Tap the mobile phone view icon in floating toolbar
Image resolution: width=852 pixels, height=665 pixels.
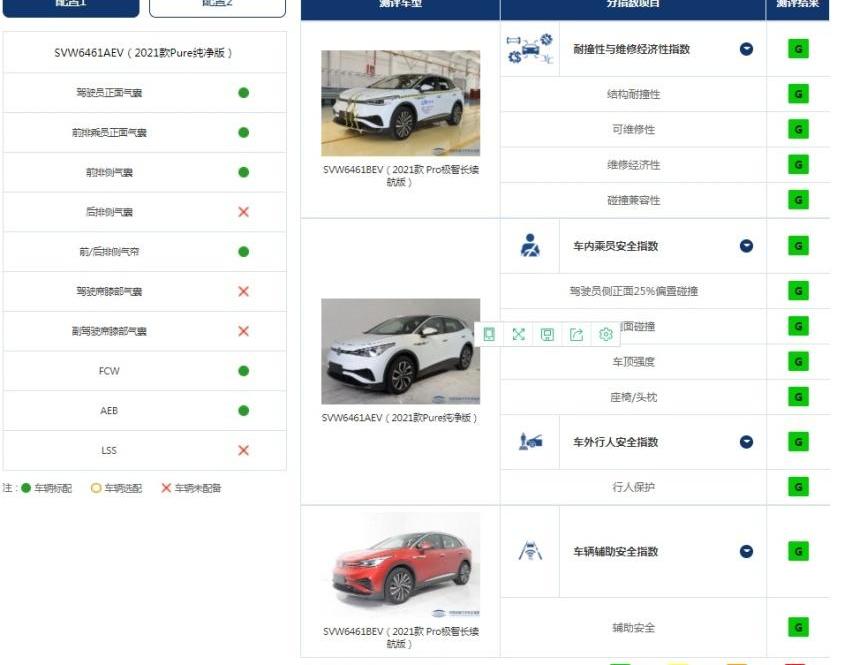click(x=489, y=334)
